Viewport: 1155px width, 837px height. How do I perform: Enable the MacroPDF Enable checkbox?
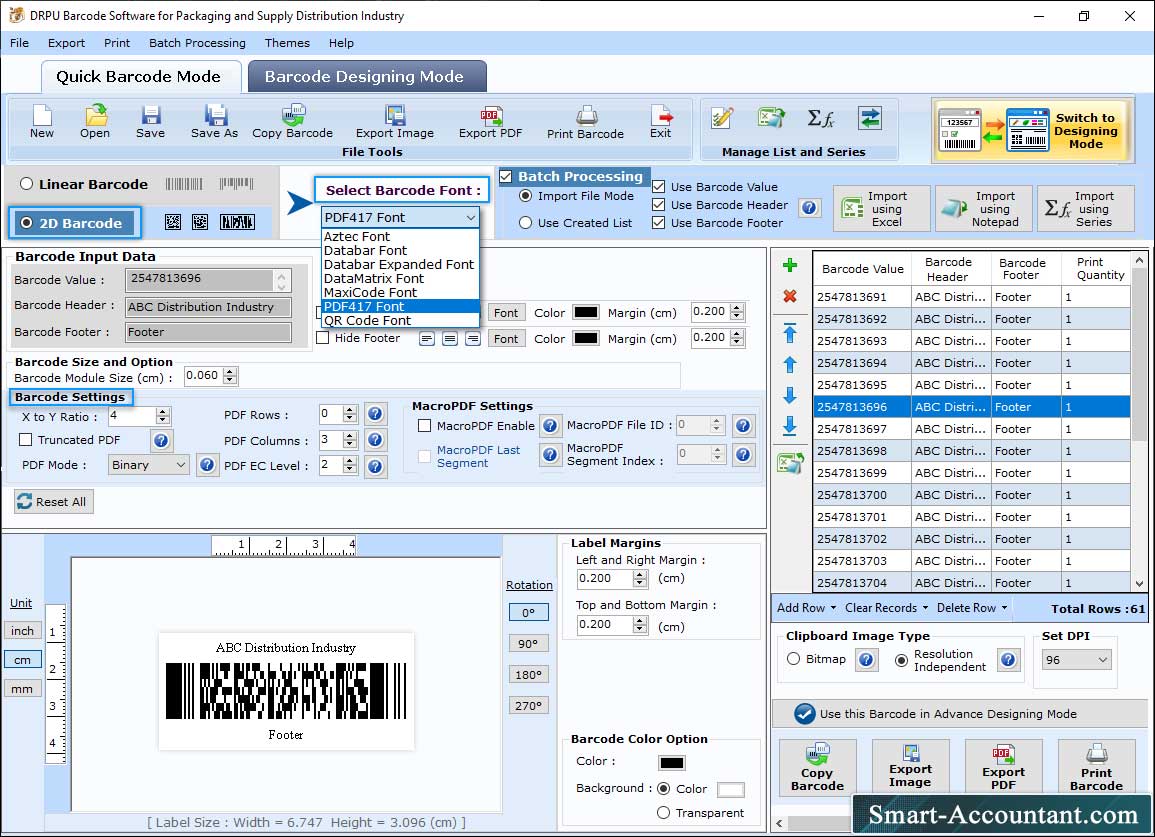click(x=424, y=426)
